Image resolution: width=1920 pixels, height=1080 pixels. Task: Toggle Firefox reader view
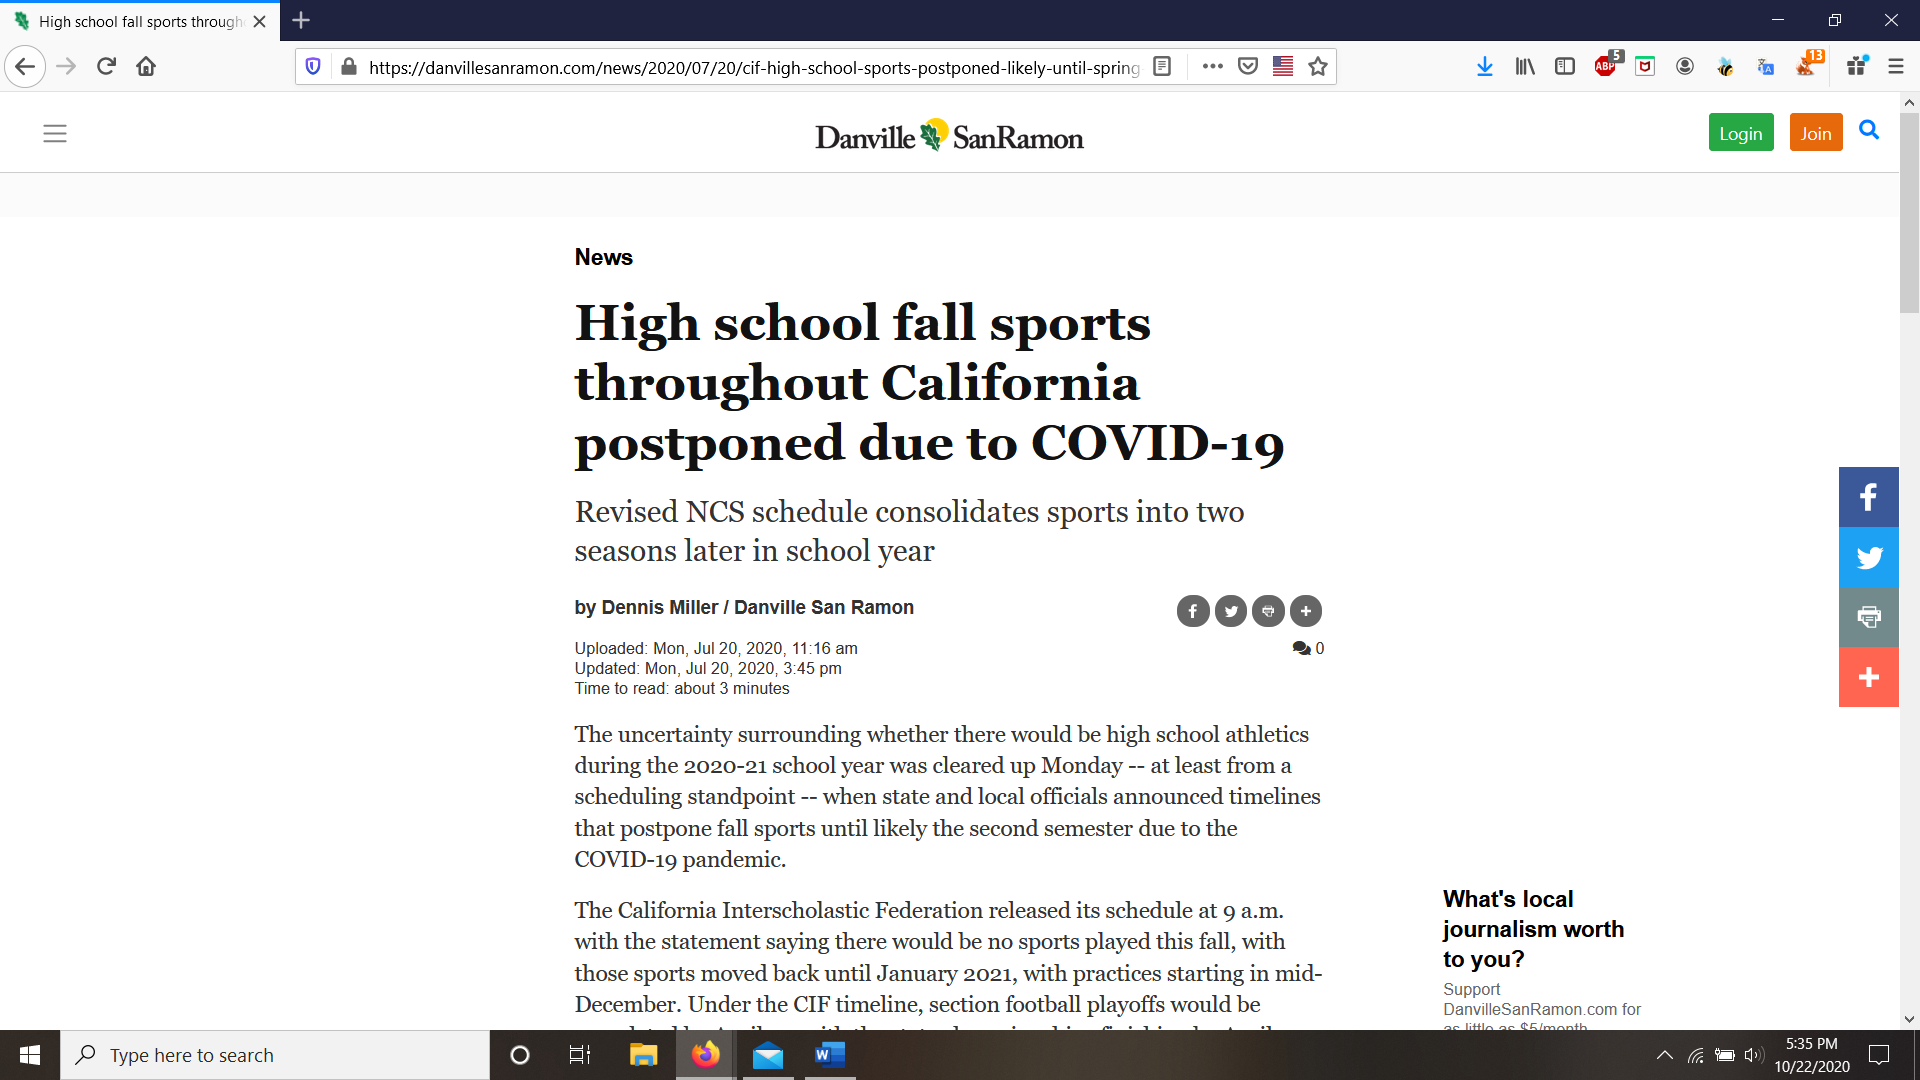pyautogui.click(x=1162, y=66)
